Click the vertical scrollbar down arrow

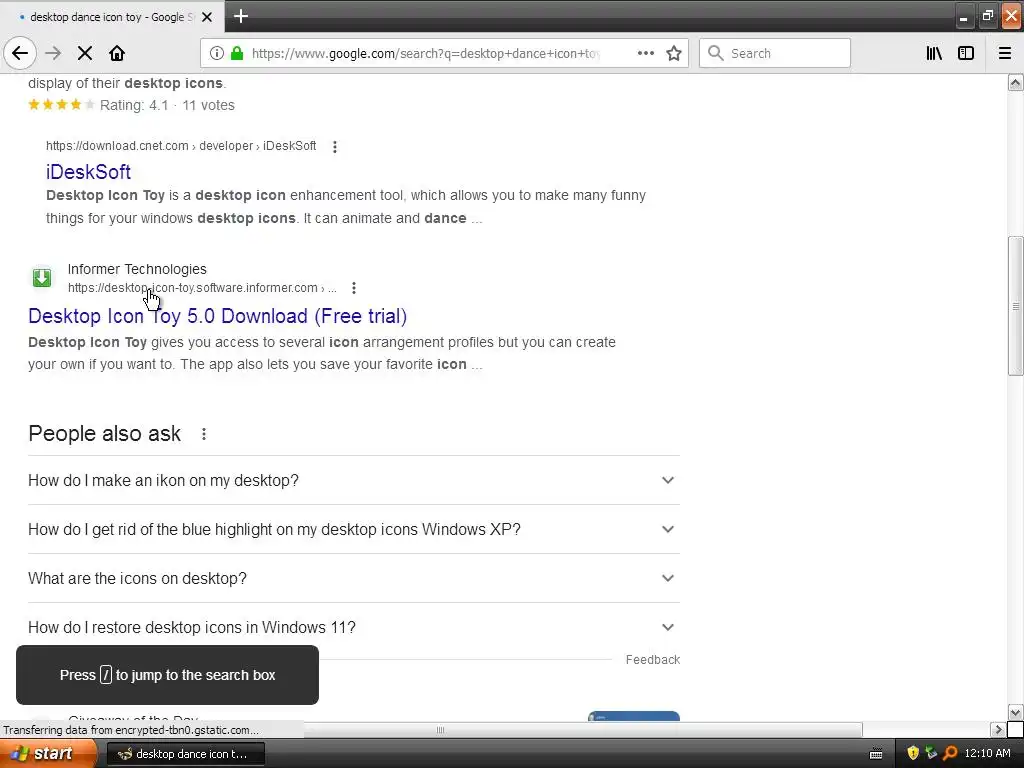tap(1016, 712)
